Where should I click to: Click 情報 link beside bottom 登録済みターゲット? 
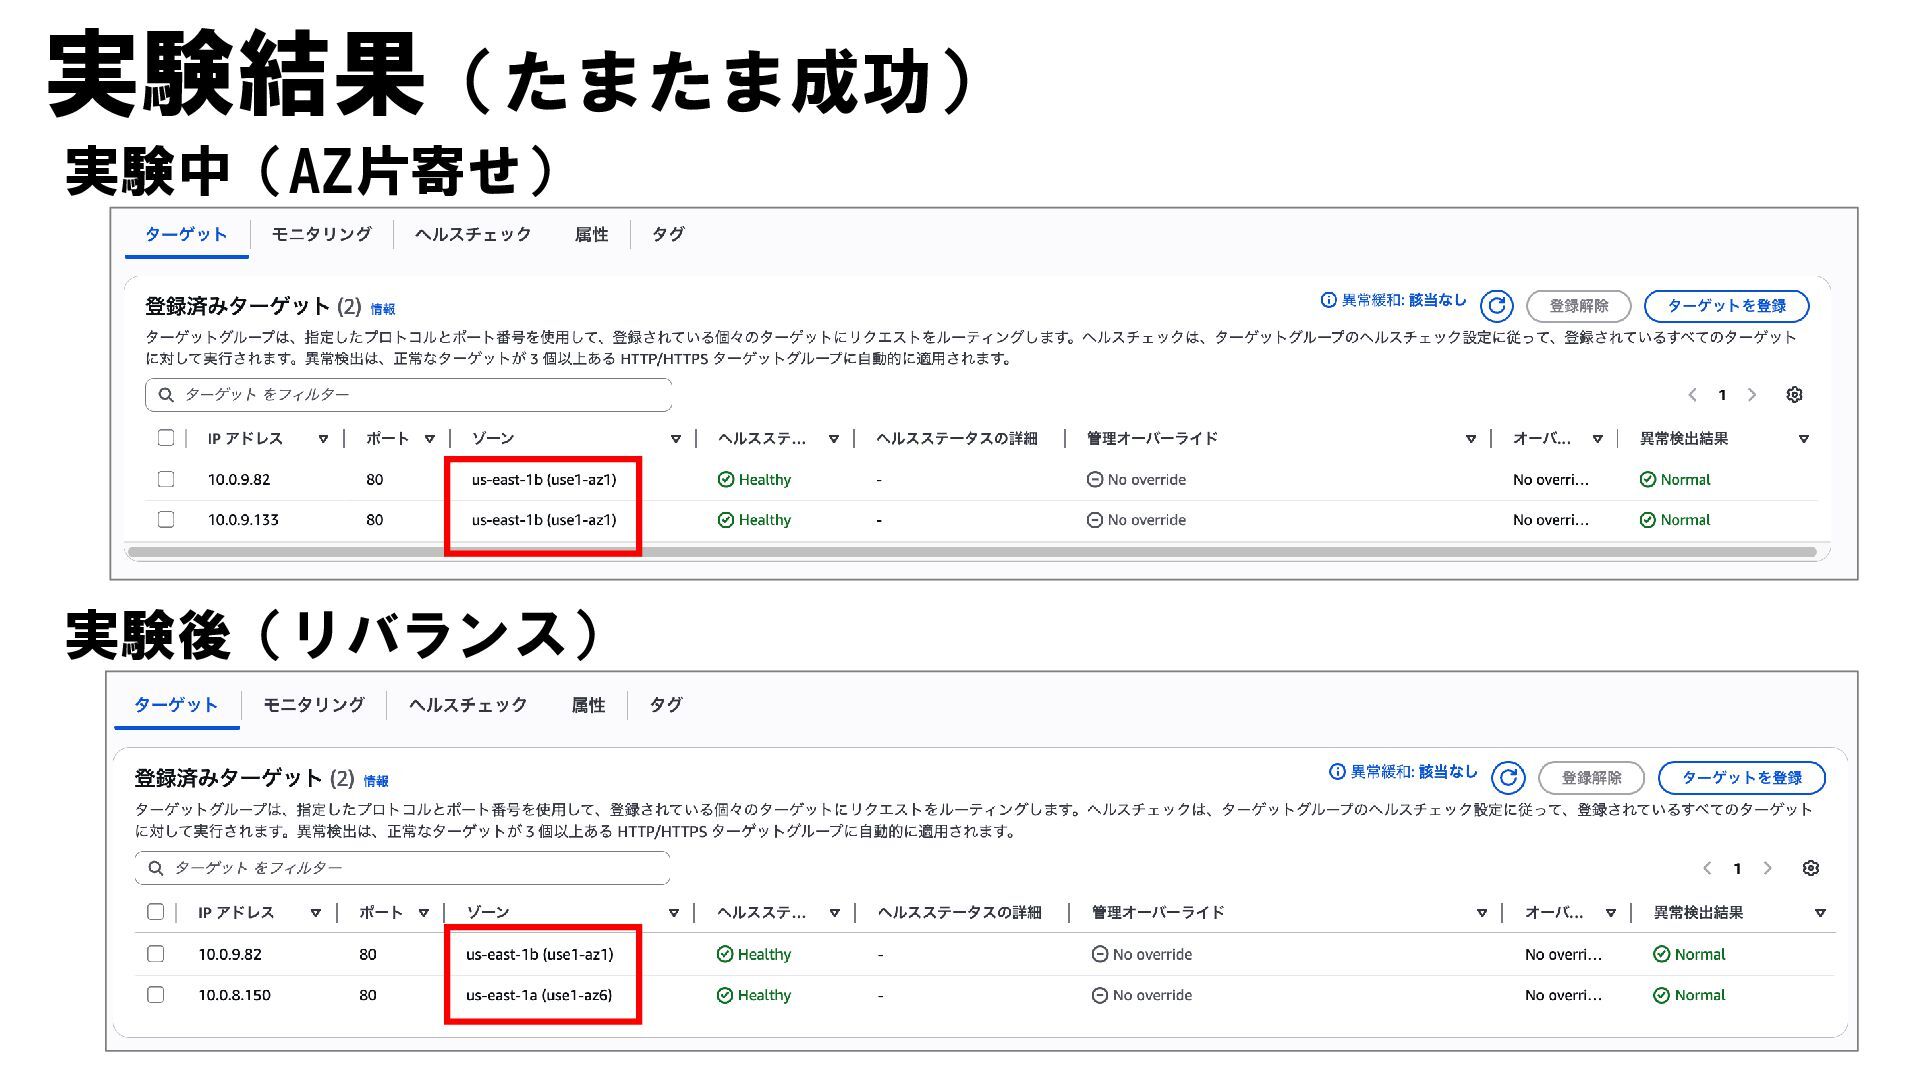pos(376,782)
